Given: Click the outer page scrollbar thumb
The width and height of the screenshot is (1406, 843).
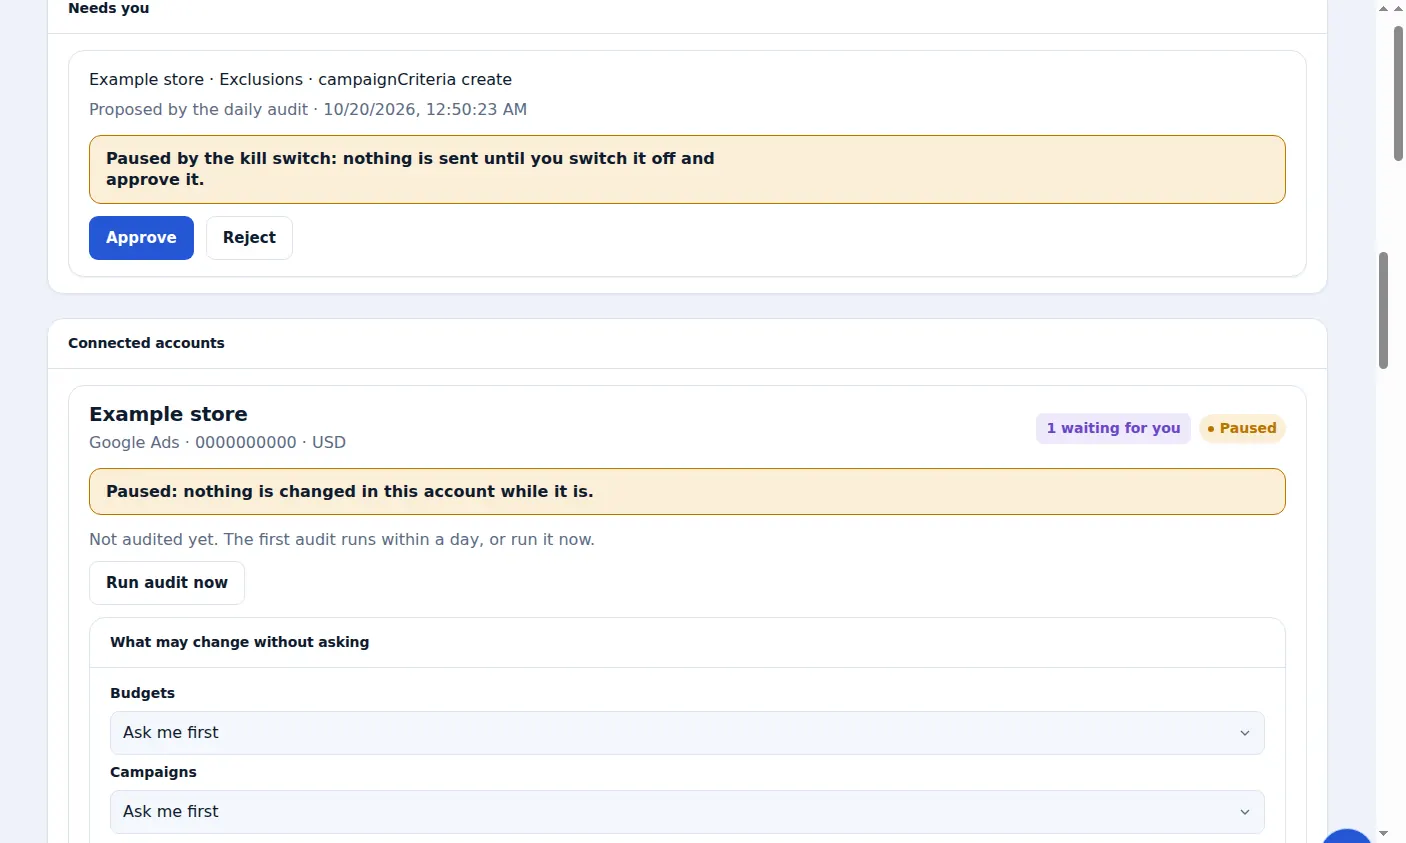Looking at the screenshot, I should [x=1398, y=93].
